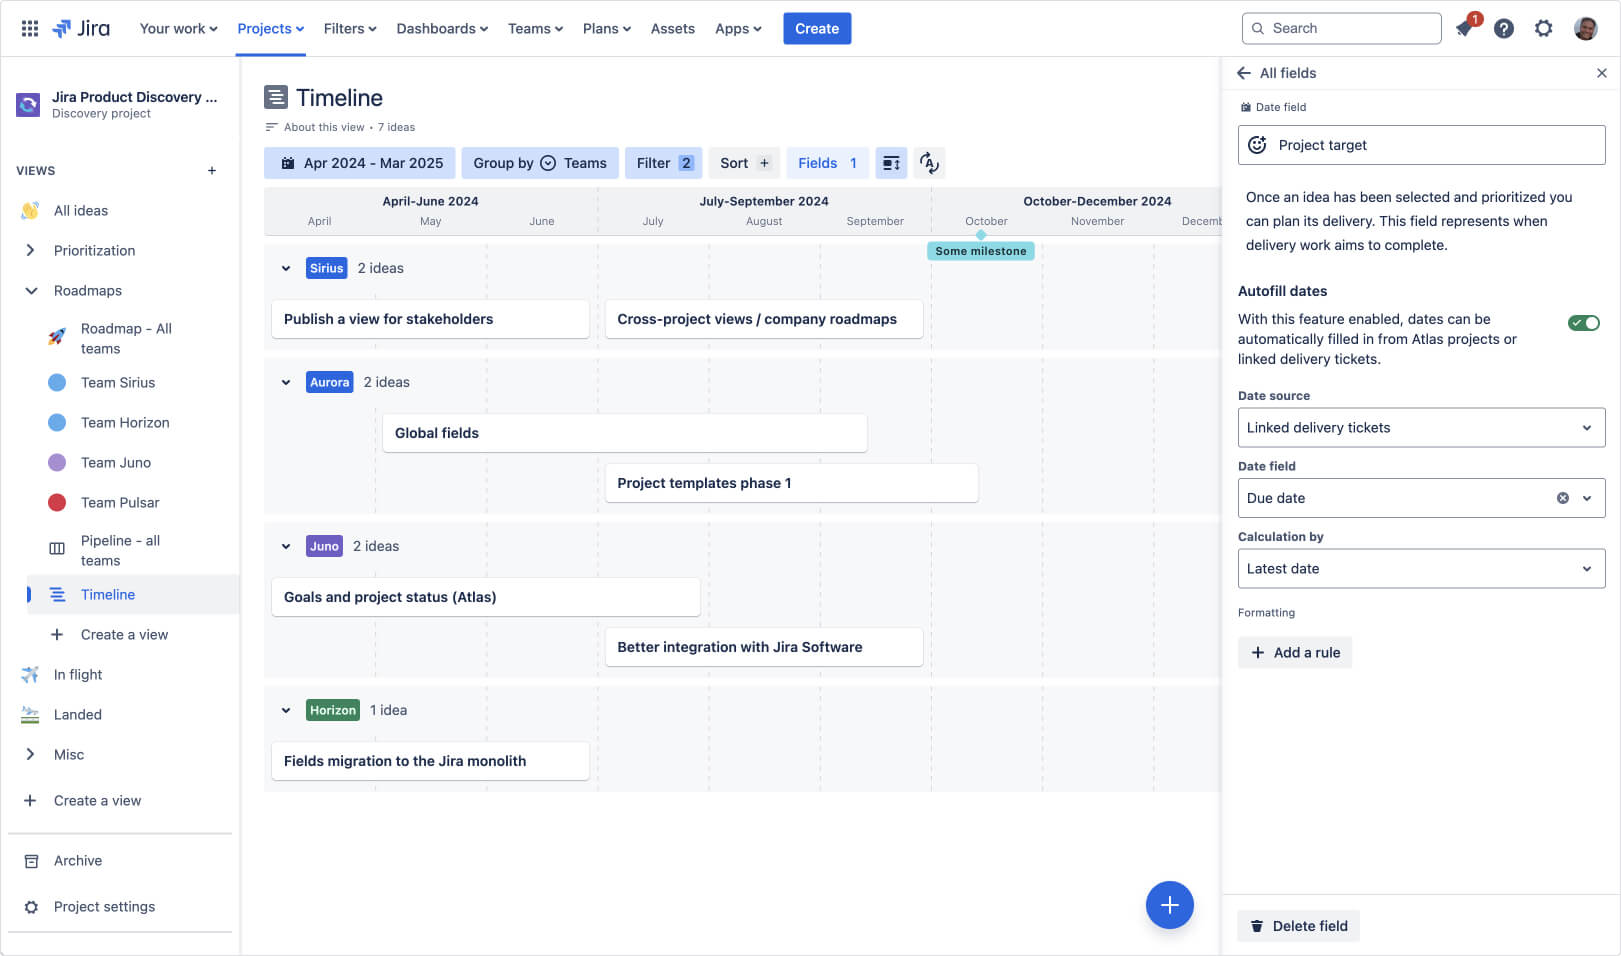Go back to All fields with arrow

pos(1244,73)
